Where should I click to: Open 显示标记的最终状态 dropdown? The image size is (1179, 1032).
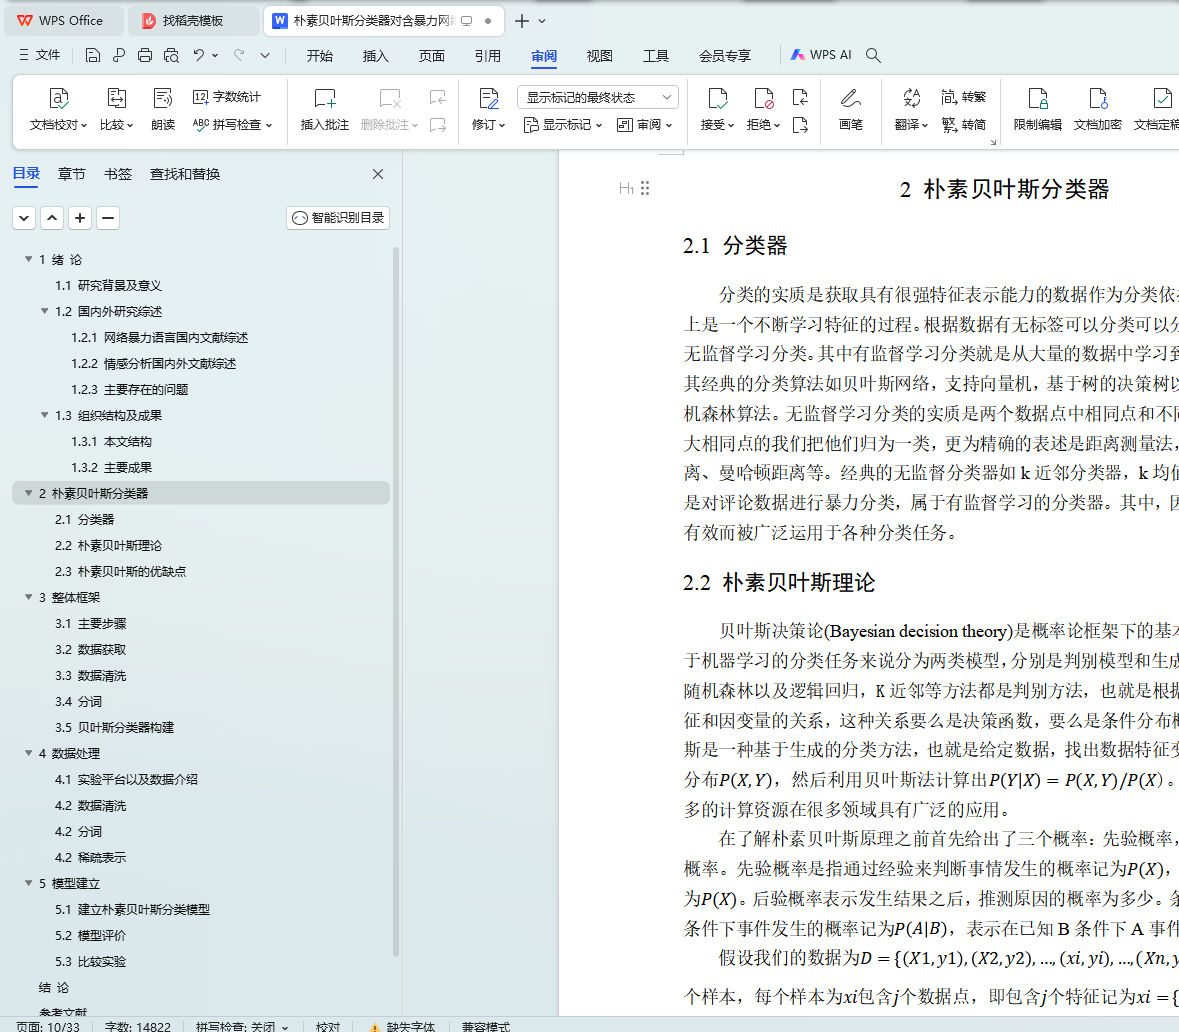(x=598, y=97)
